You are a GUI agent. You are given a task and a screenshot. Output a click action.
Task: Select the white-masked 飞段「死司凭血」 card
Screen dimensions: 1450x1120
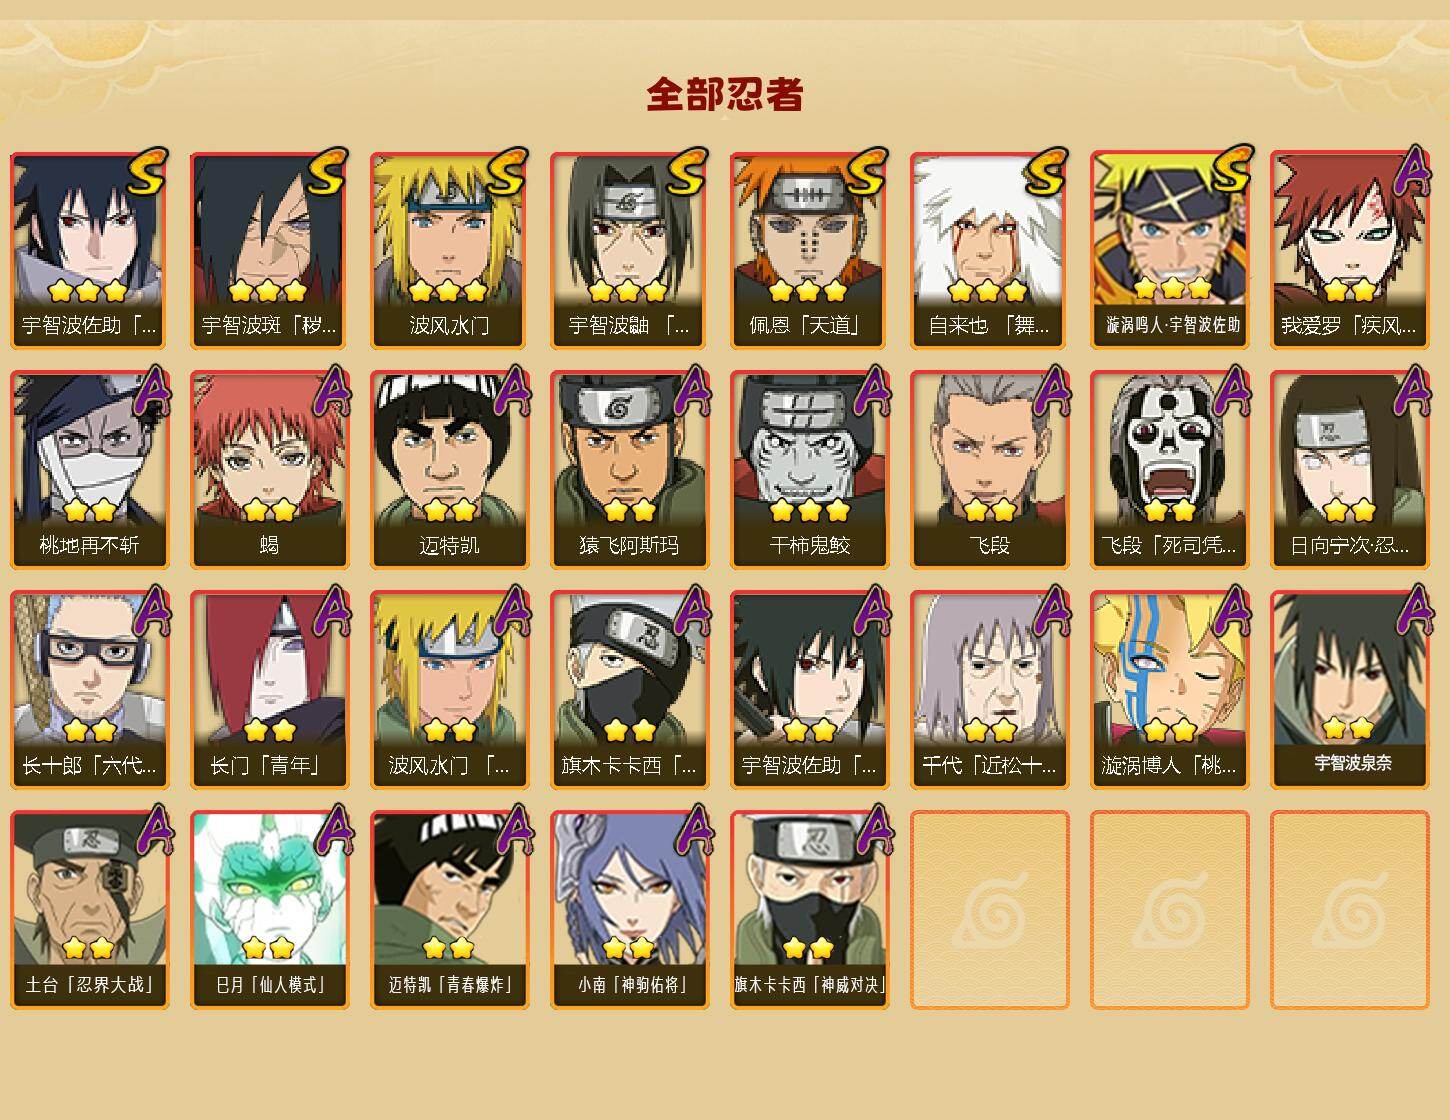pyautogui.click(x=1170, y=470)
